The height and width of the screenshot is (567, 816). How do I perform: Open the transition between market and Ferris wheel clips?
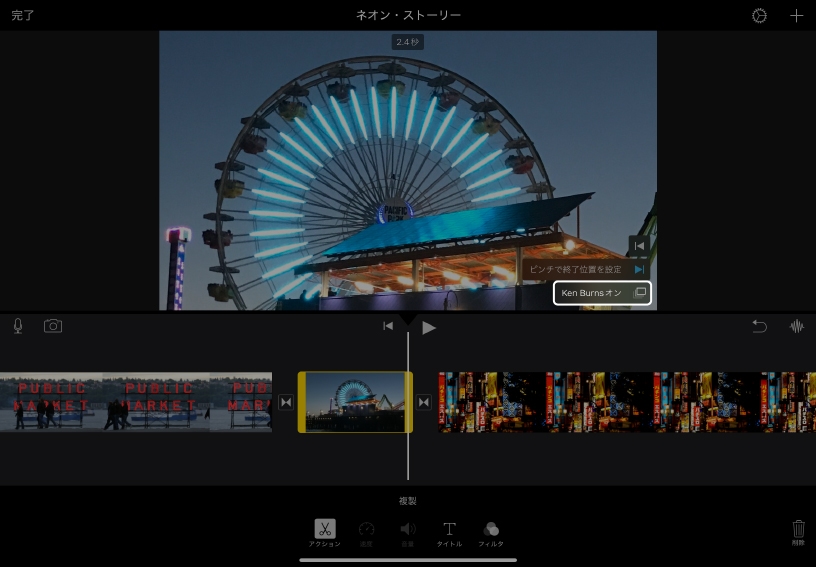[x=285, y=402]
